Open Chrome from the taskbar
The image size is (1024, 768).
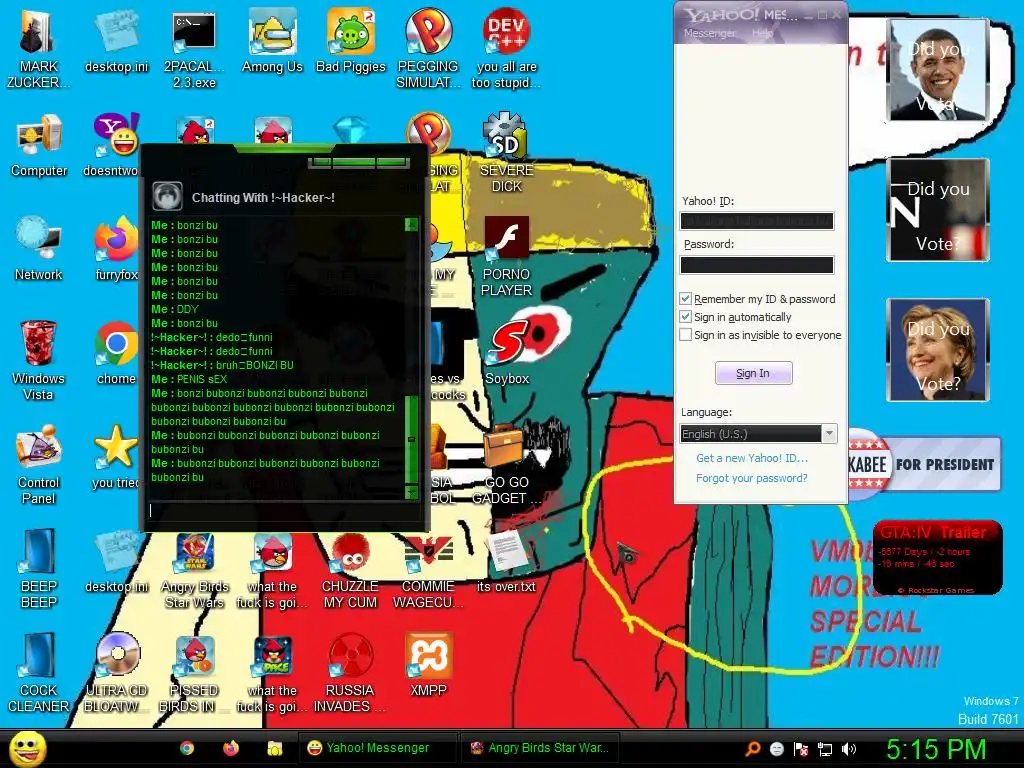pyautogui.click(x=187, y=748)
